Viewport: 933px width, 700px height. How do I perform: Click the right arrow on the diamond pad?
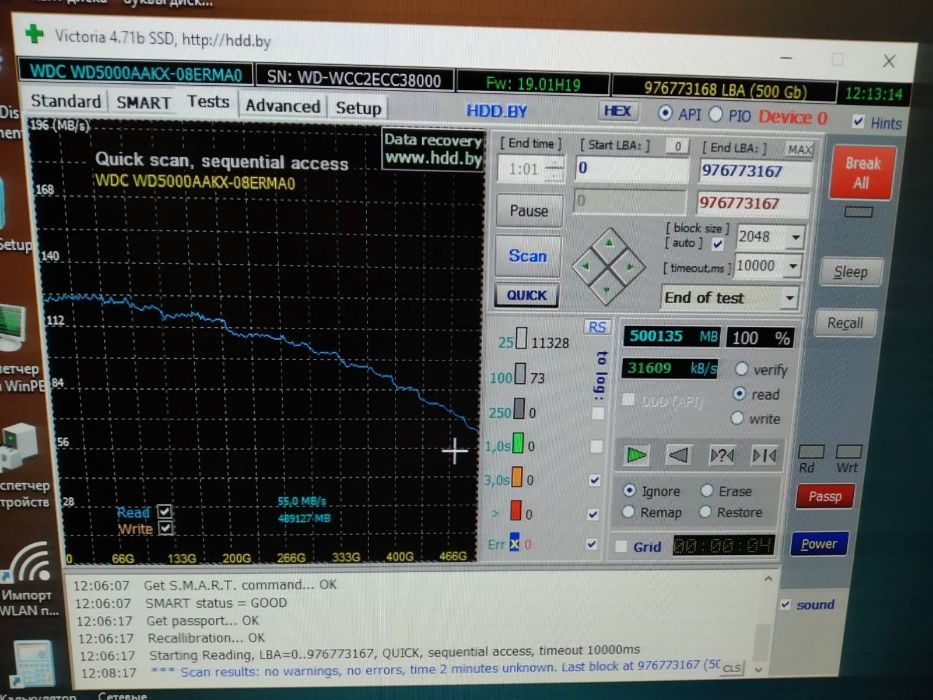click(631, 267)
